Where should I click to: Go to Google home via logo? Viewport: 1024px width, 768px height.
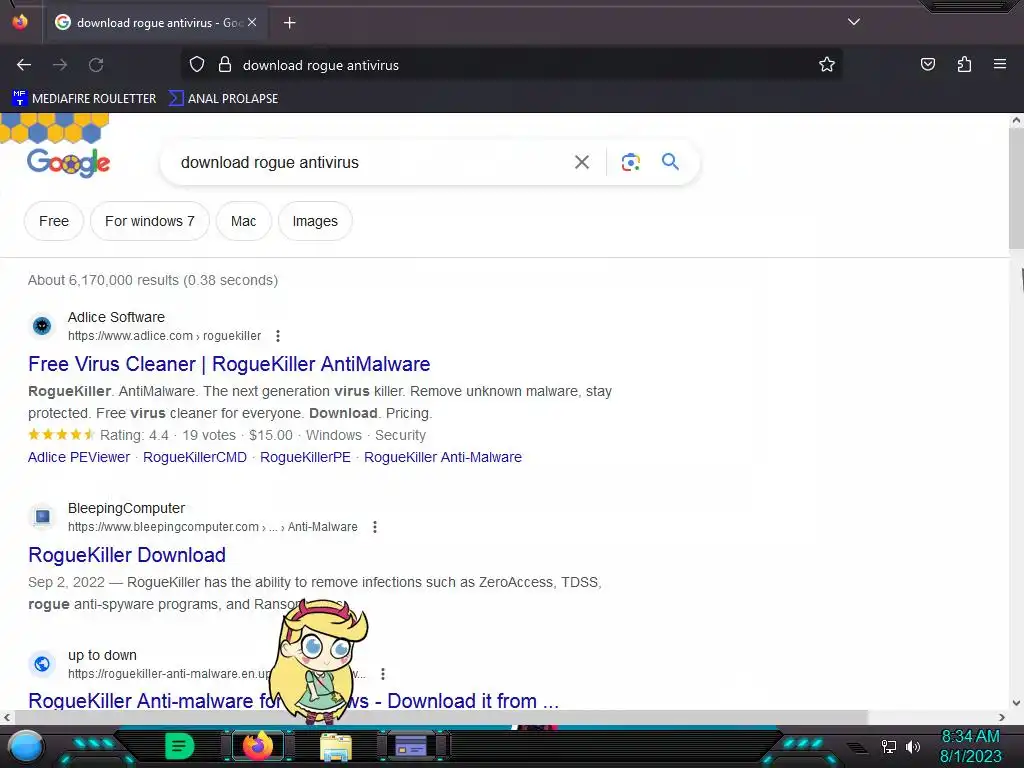pos(69,162)
